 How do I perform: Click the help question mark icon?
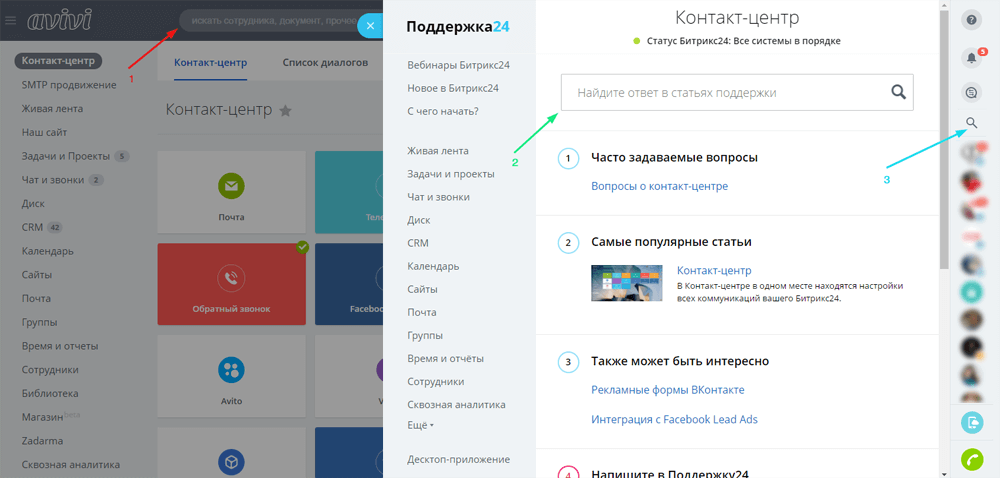point(971,20)
